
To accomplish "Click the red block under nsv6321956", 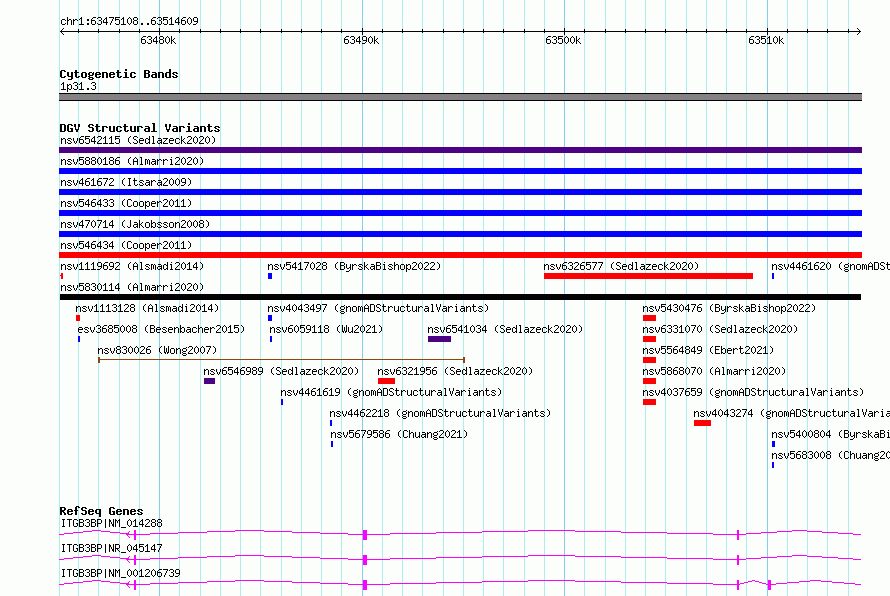I will pos(386,381).
